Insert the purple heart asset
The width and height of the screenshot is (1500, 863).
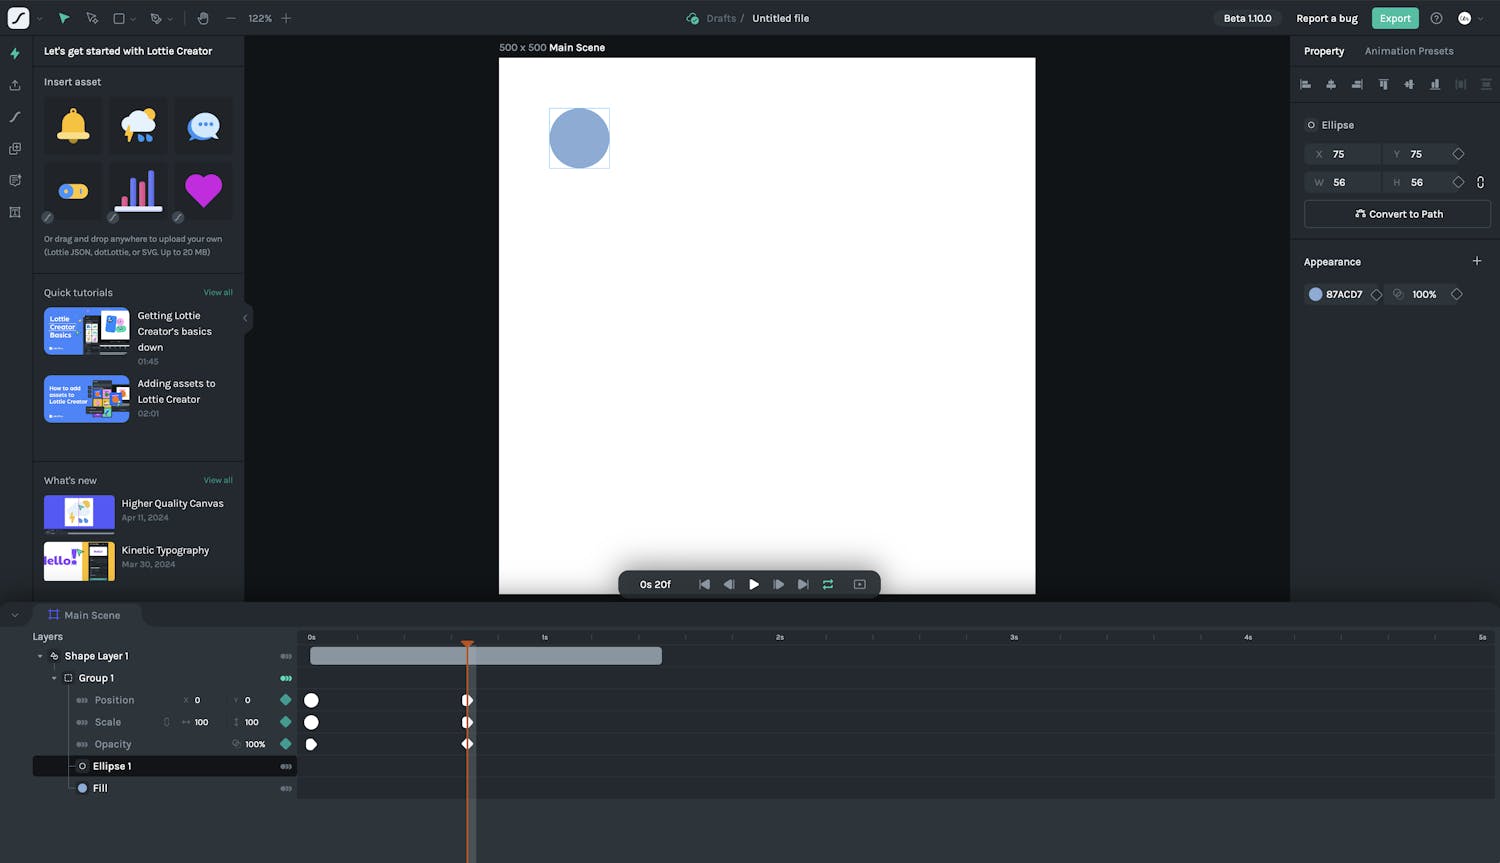[203, 190]
